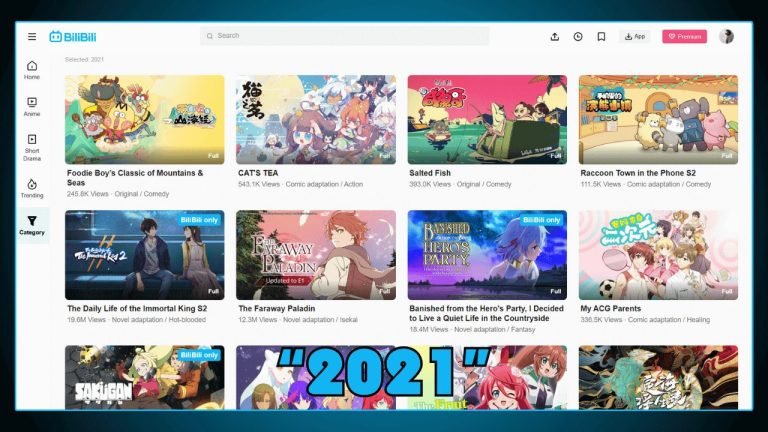Screen dimensions: 768x432
Task: Click the pink Premium button
Action: [x=684, y=36]
